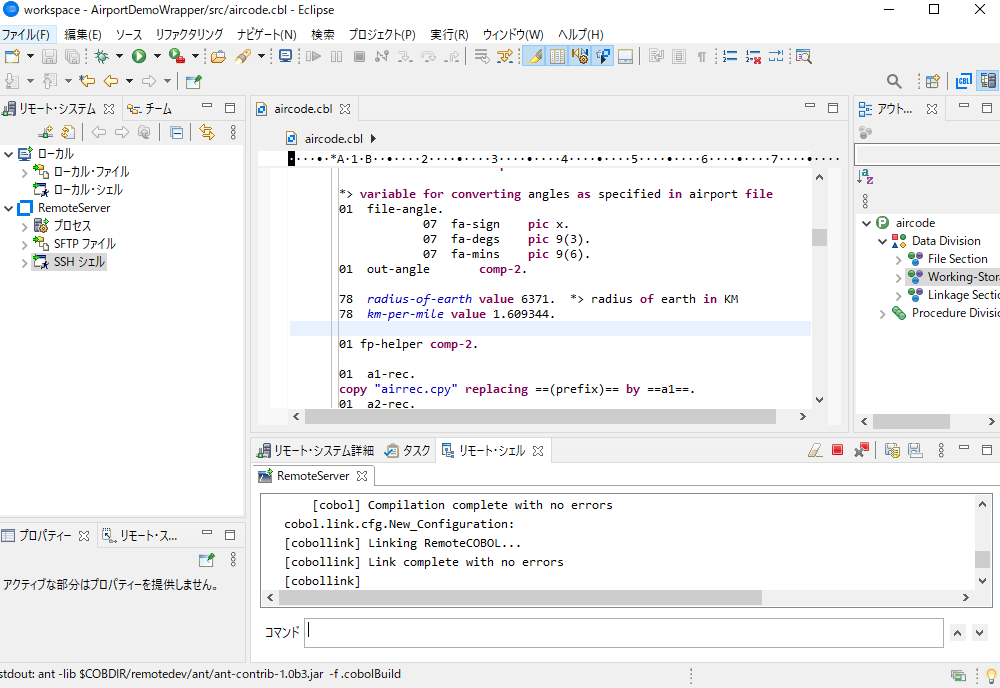Click the clear console eraser icon

(814, 450)
